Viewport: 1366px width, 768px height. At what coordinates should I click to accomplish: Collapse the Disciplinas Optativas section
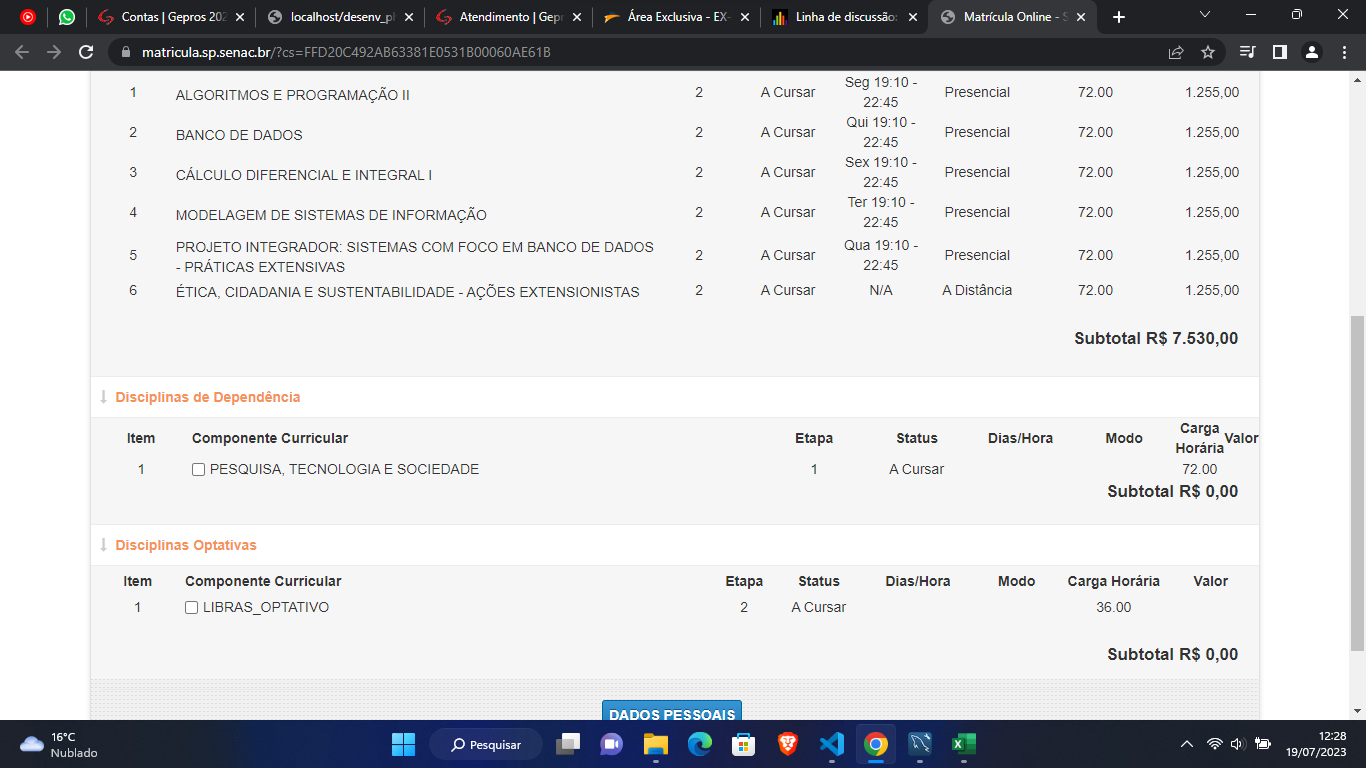[x=185, y=545]
